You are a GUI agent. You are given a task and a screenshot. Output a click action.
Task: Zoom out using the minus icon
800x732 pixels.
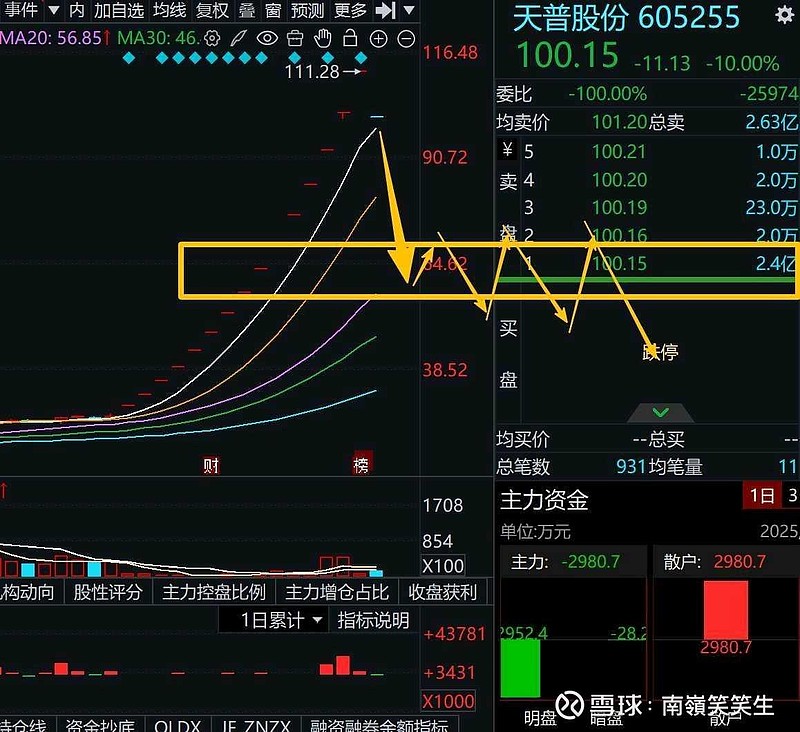click(x=404, y=39)
